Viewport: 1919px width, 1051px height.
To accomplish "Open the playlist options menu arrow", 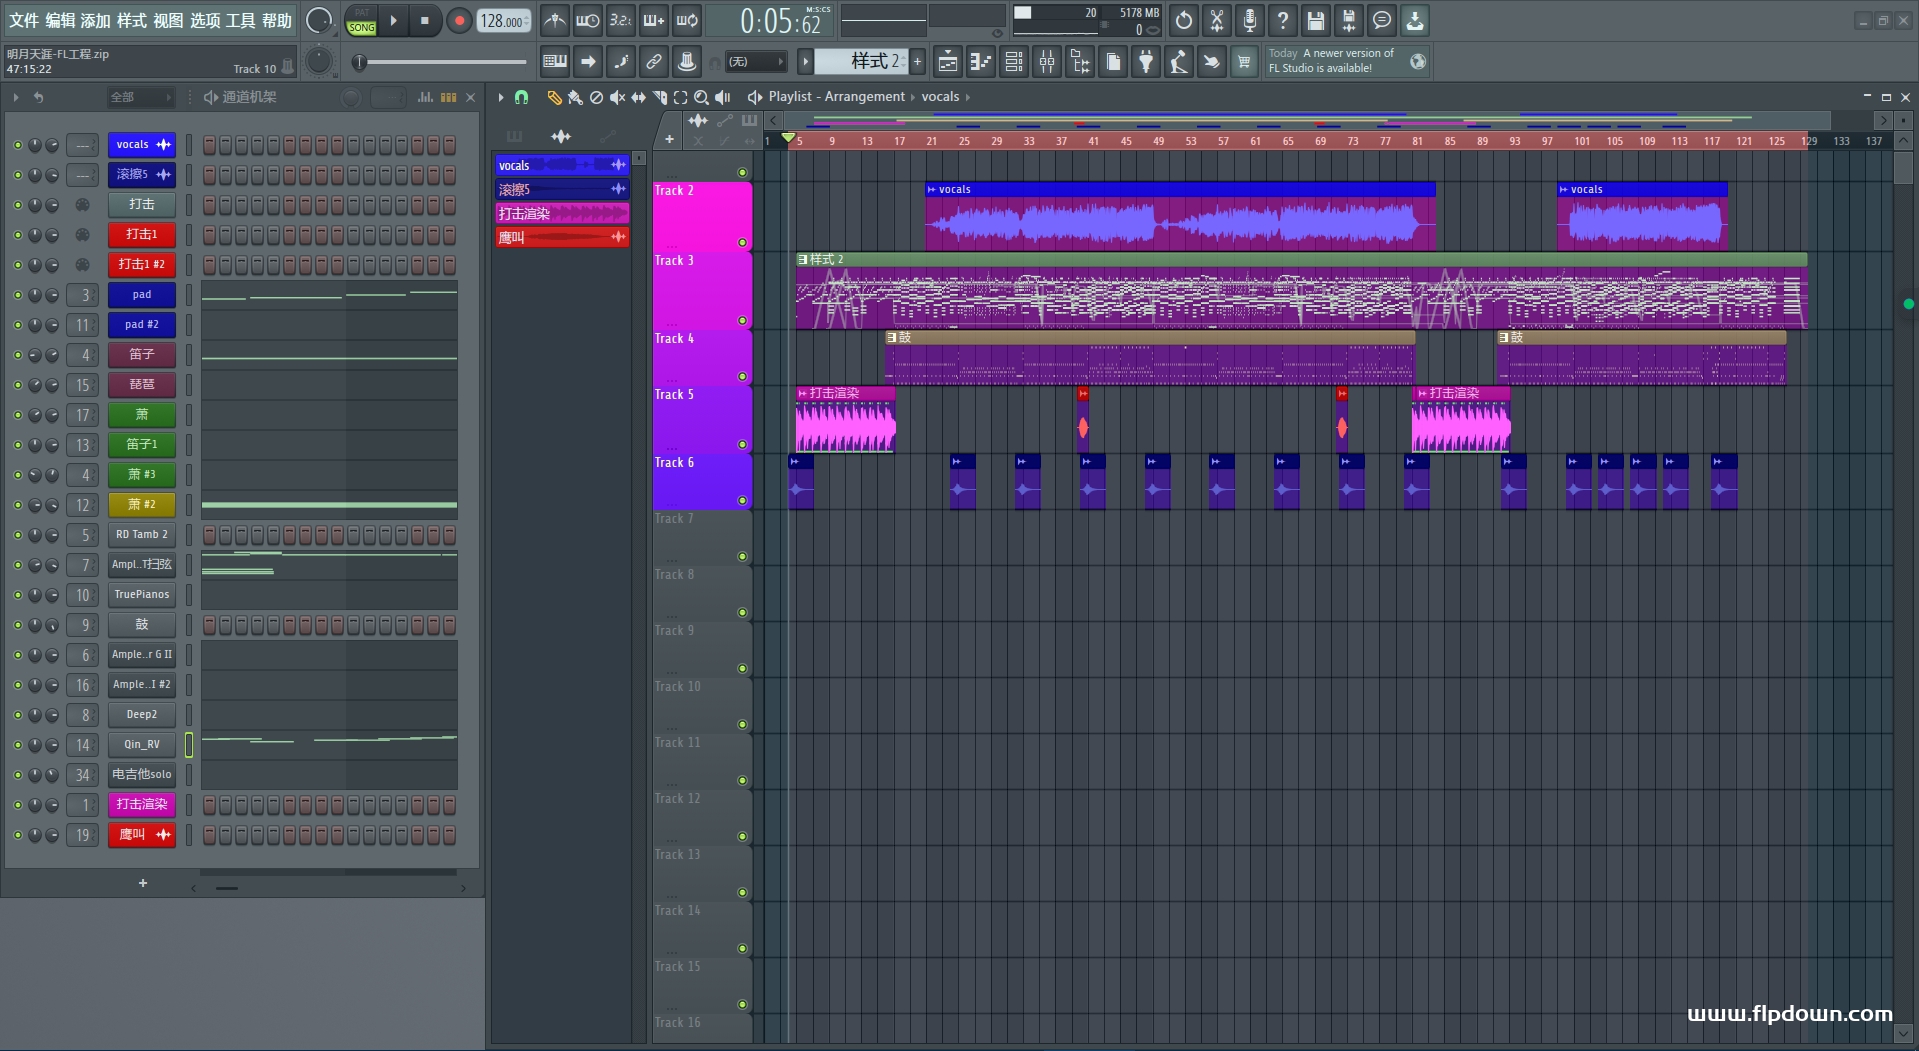I will pyautogui.click(x=501, y=97).
